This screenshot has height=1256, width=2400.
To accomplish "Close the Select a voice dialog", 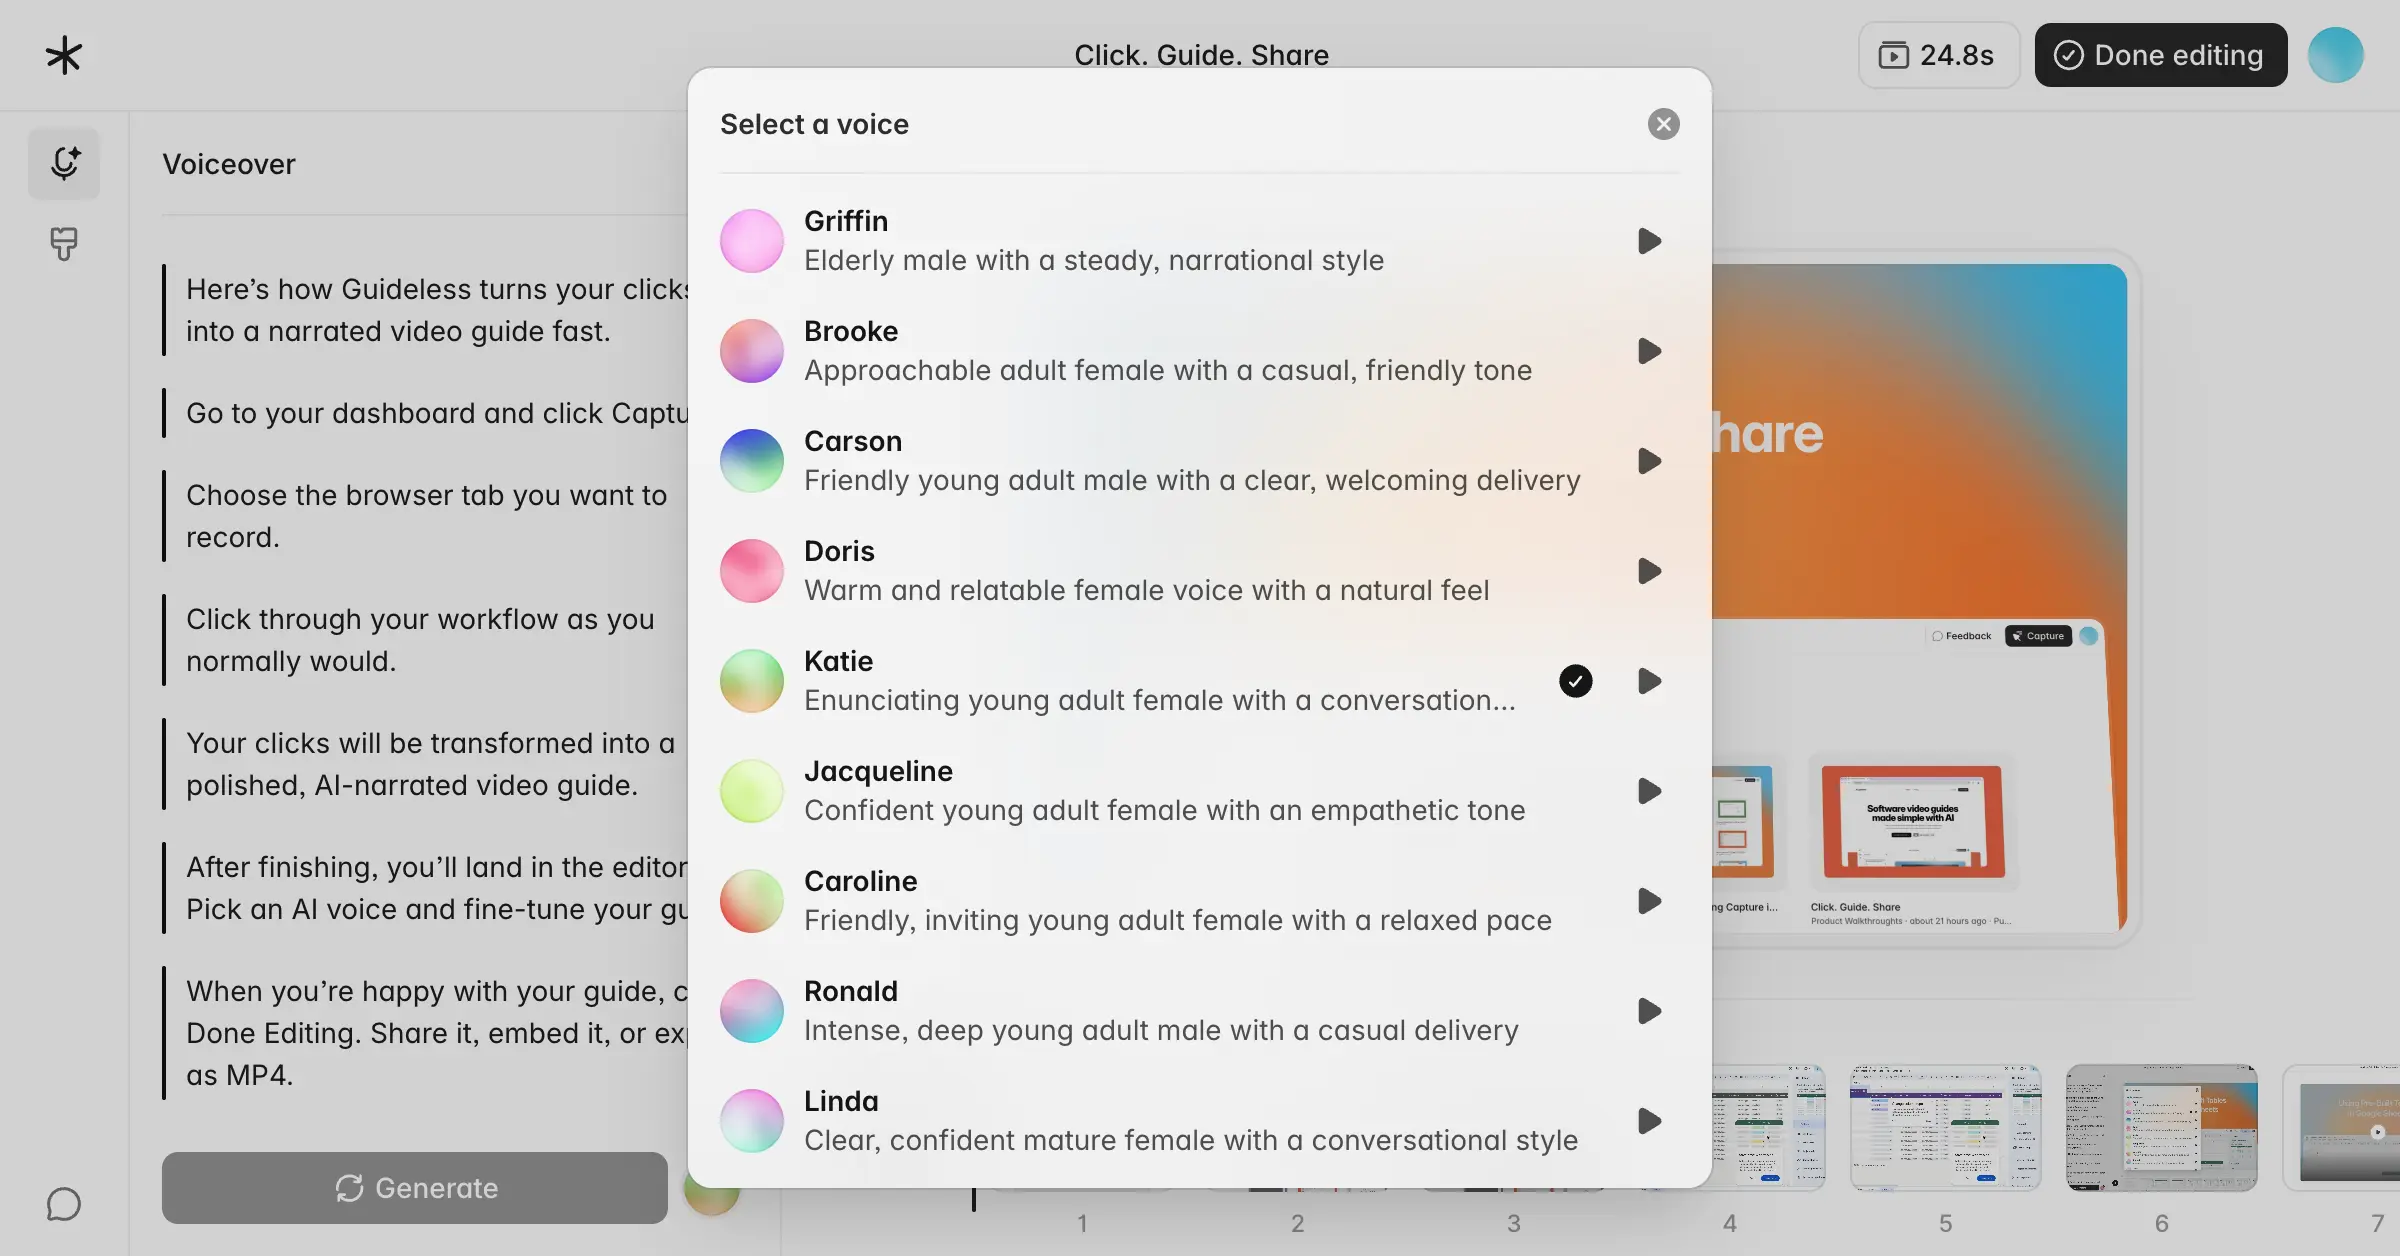I will [x=1663, y=124].
